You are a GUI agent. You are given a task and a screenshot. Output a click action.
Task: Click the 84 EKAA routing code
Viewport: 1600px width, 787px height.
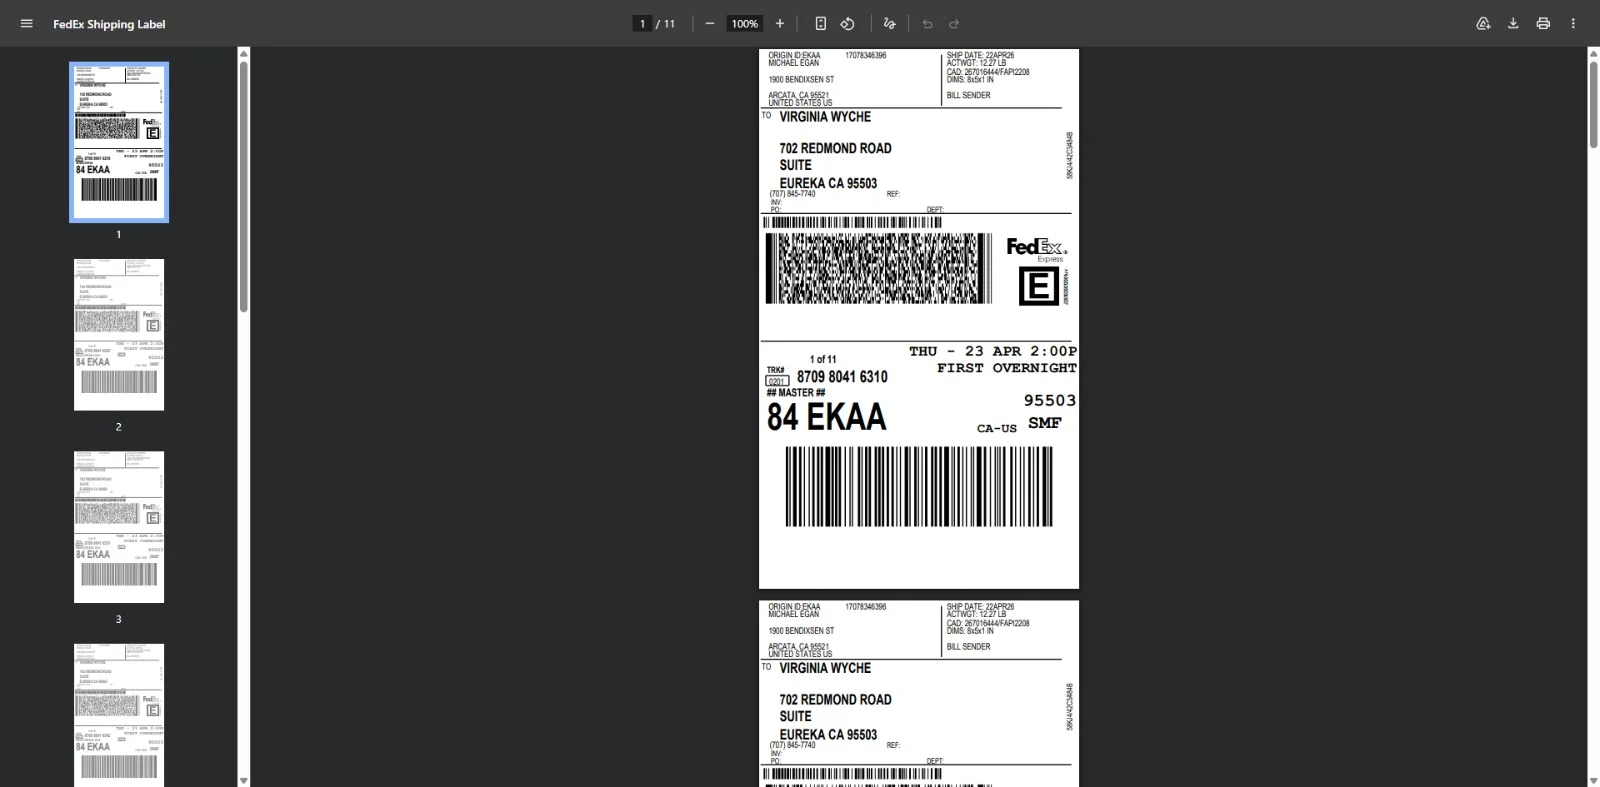[x=827, y=417]
